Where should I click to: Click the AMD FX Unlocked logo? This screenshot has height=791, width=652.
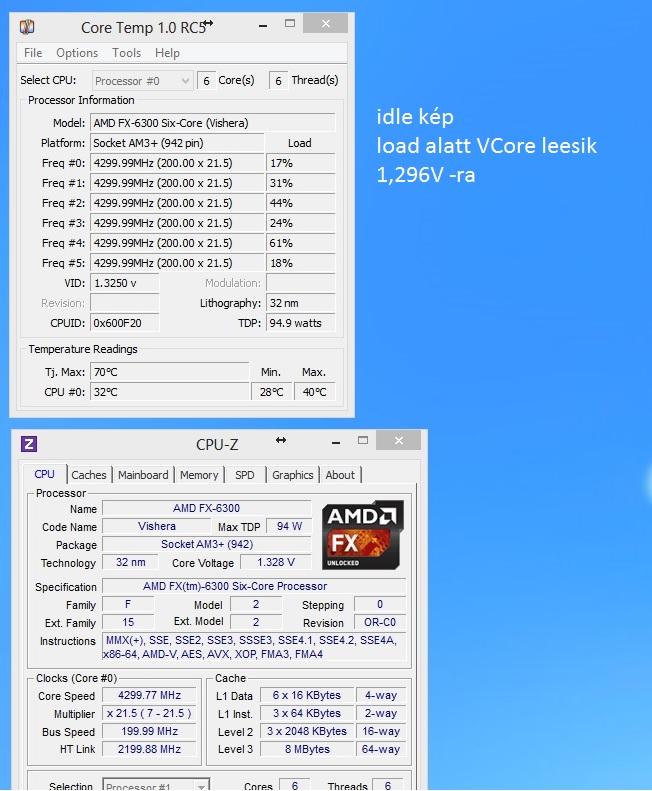pyautogui.click(x=363, y=535)
